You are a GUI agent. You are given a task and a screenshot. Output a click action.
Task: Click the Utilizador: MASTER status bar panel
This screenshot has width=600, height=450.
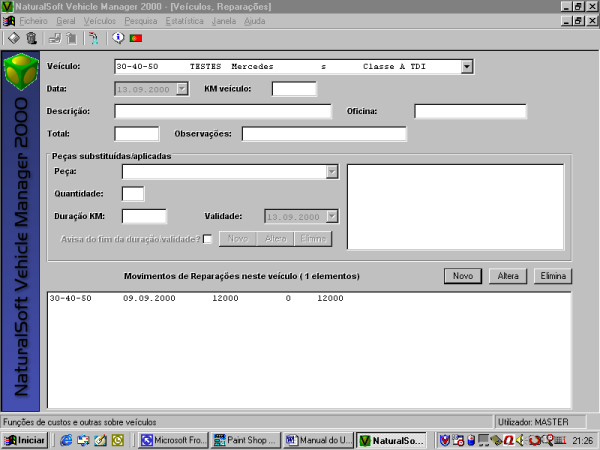540,422
